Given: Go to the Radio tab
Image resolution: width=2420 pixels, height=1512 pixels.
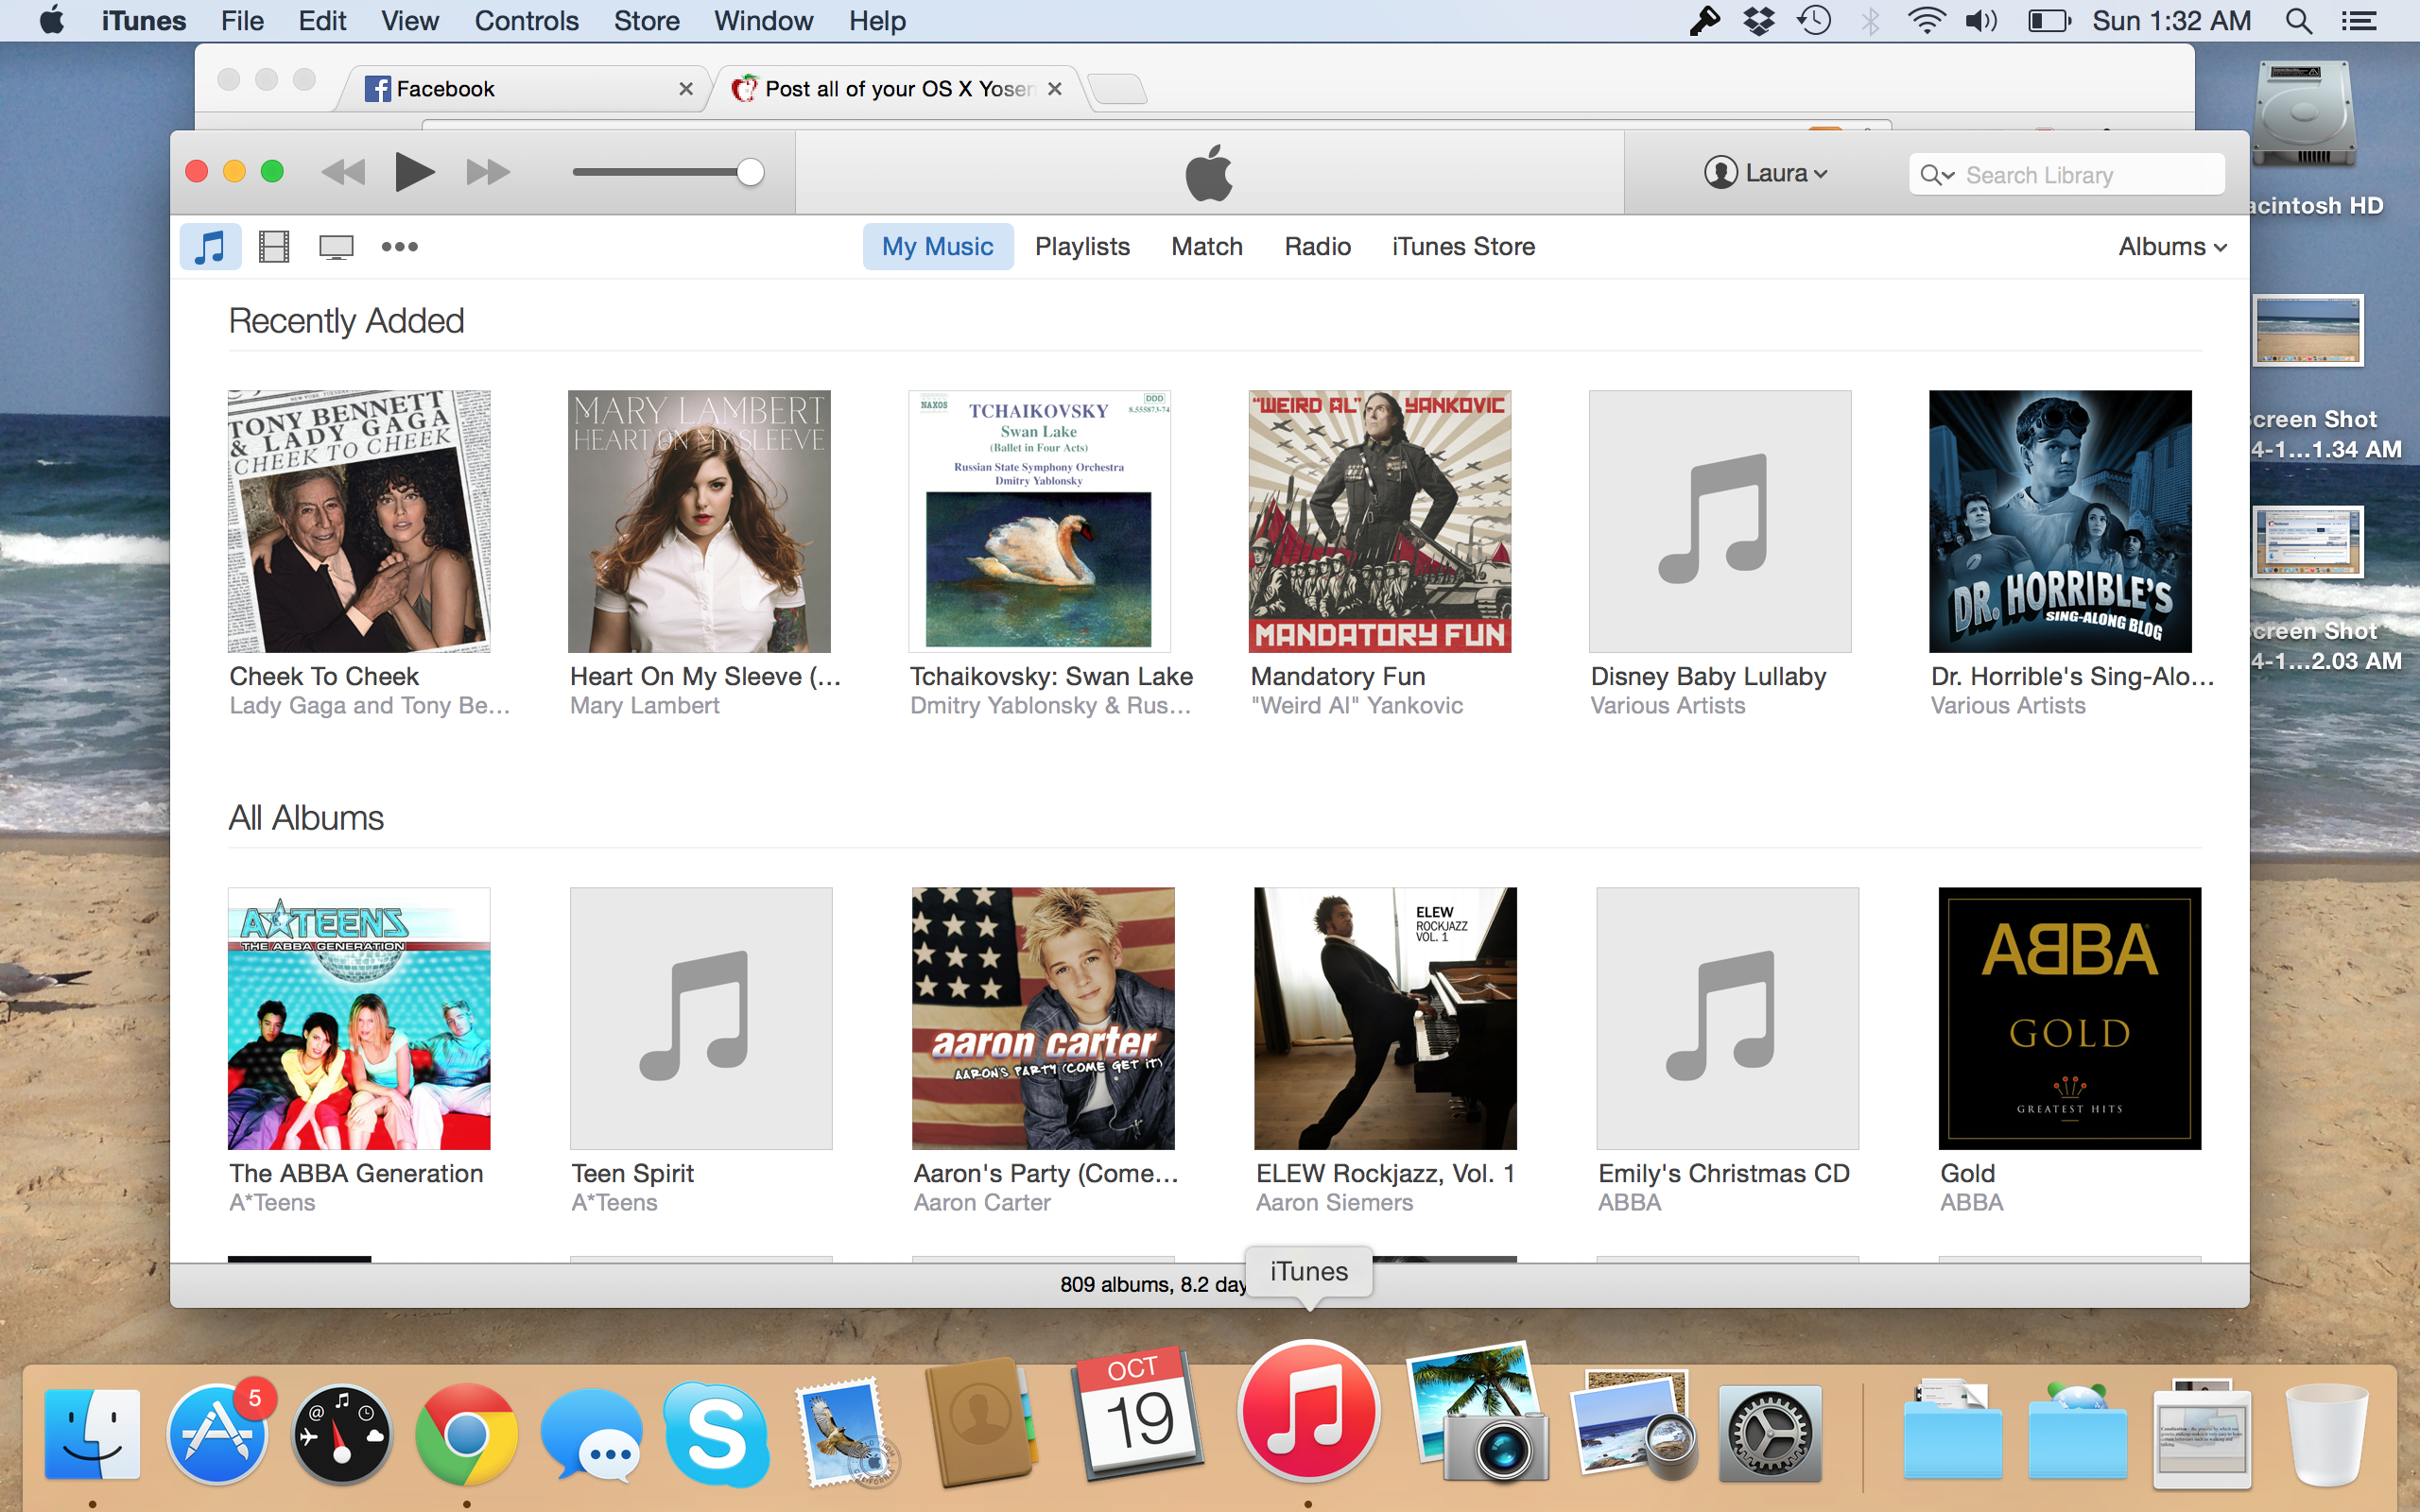Looking at the screenshot, I should tap(1317, 246).
